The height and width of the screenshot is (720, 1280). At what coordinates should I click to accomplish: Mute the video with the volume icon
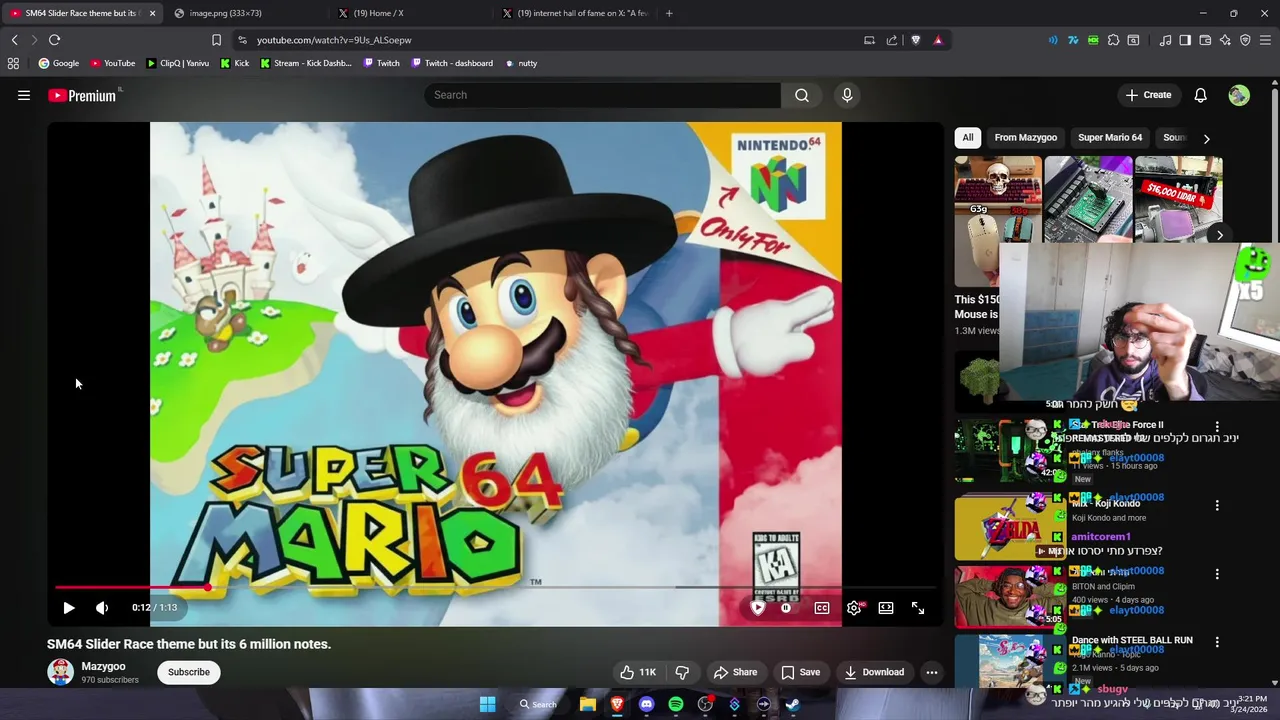click(x=102, y=608)
